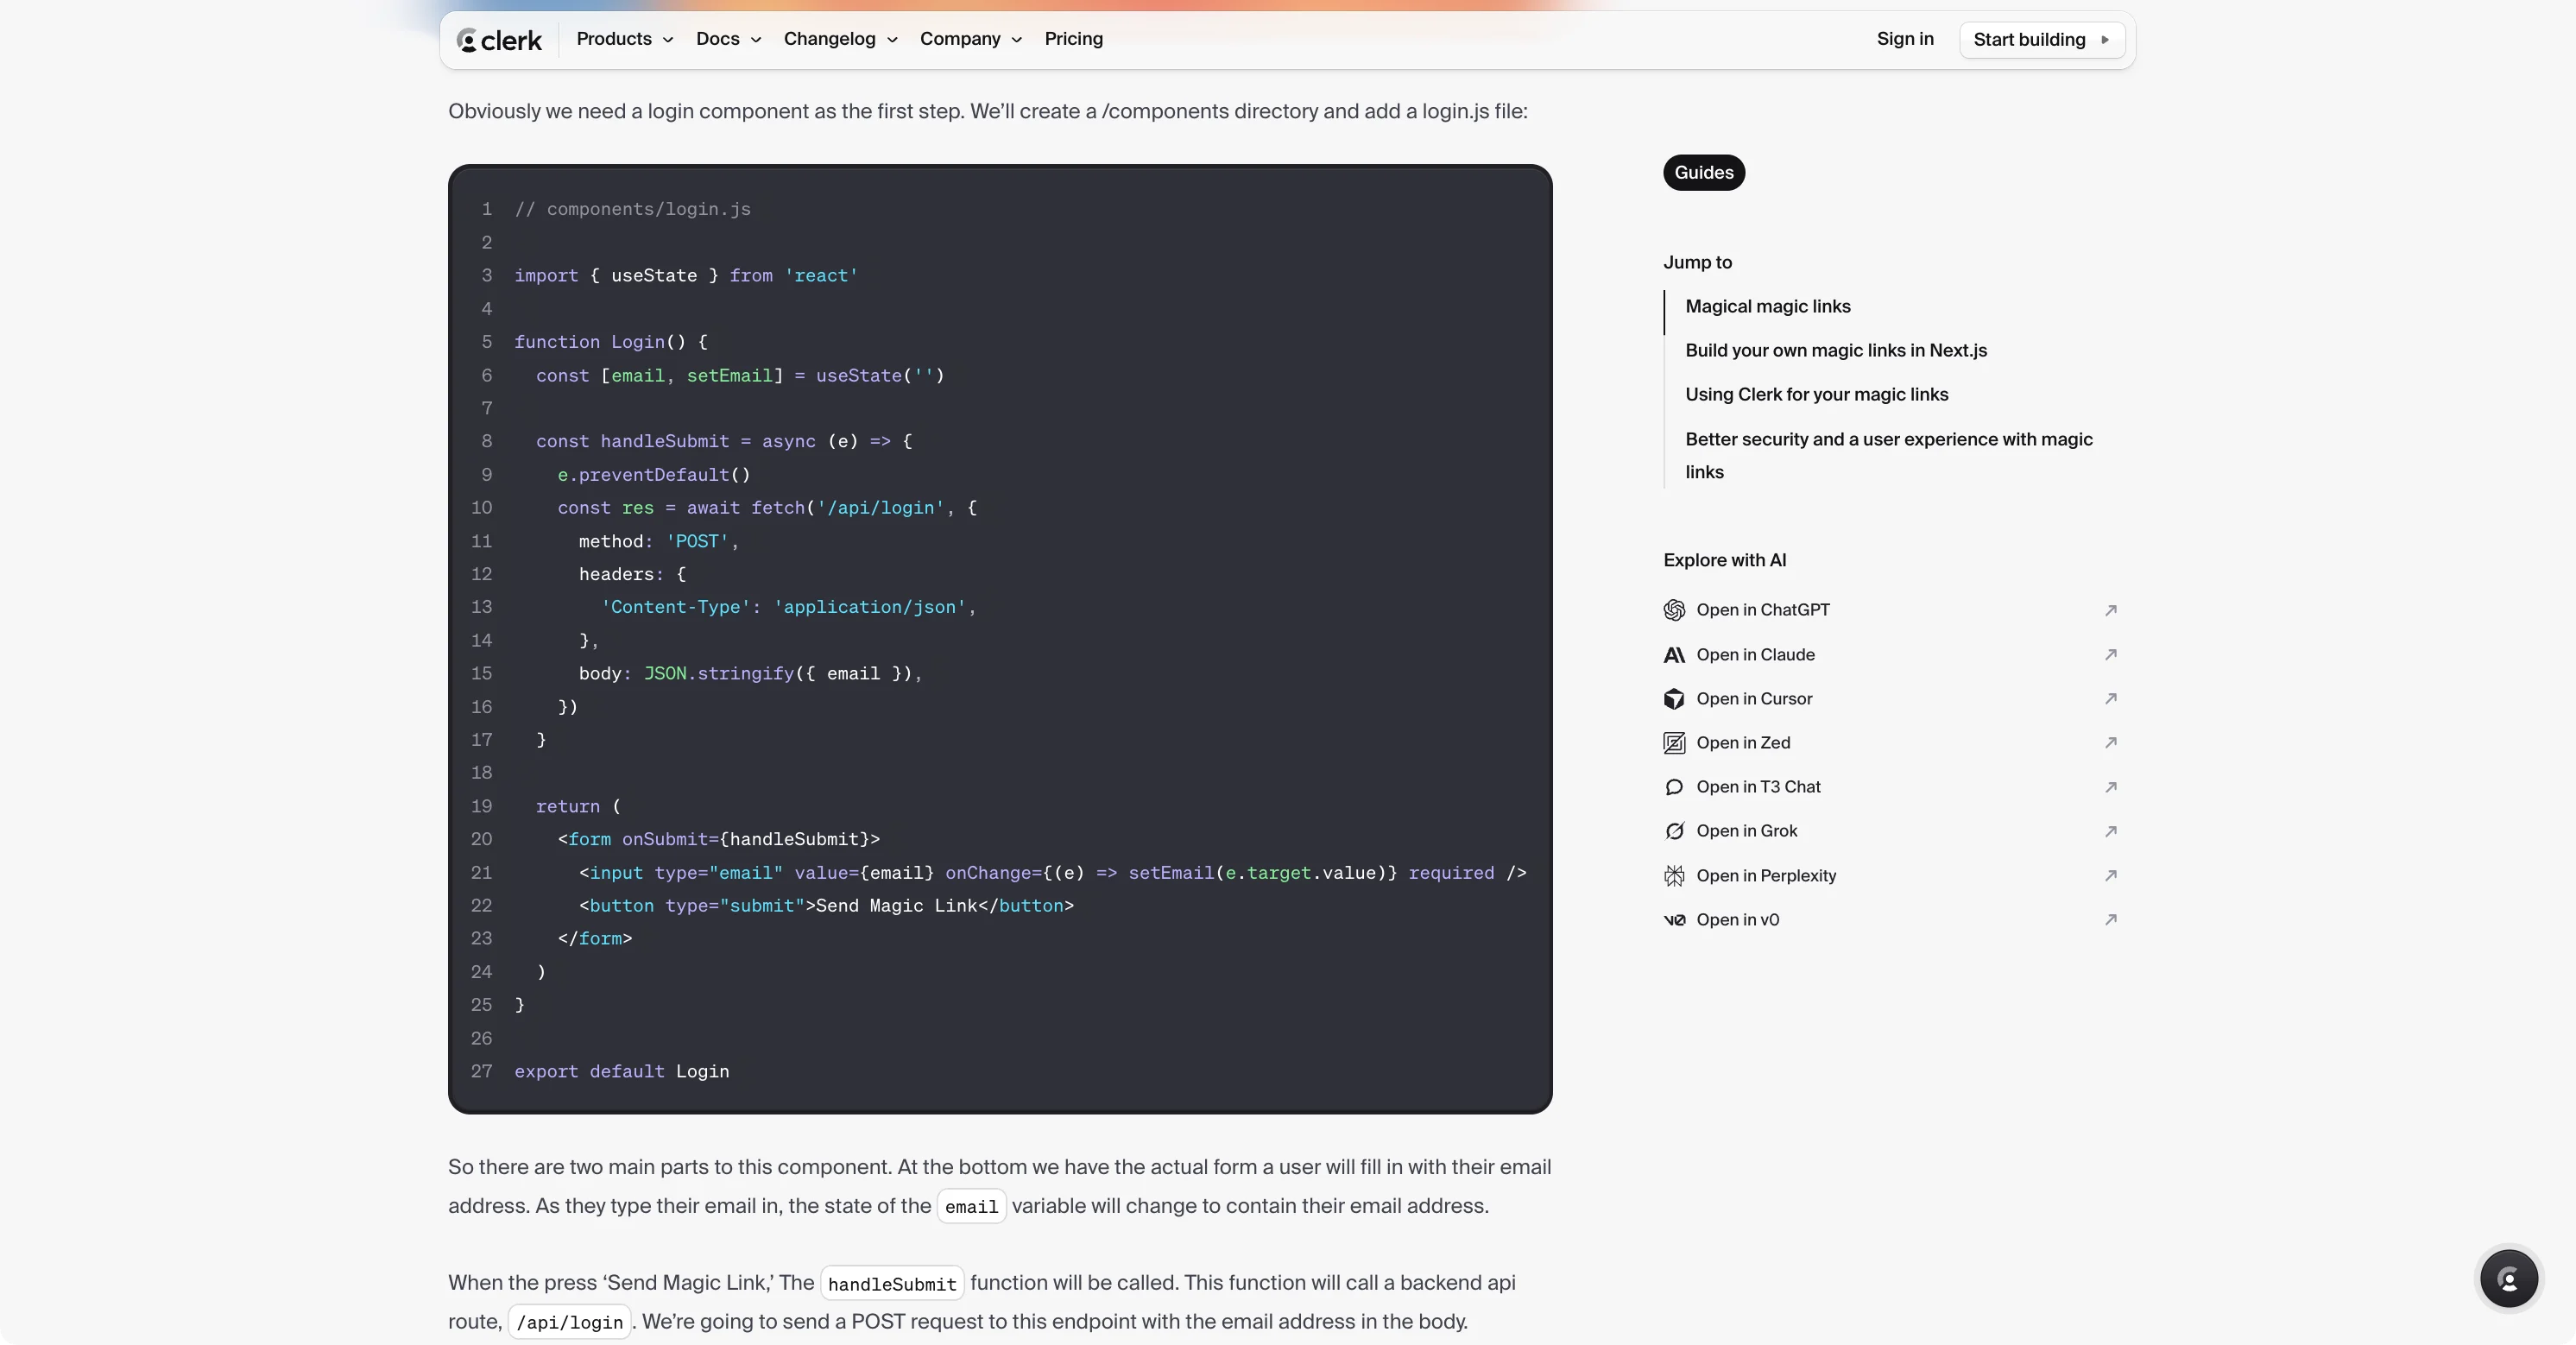The width and height of the screenshot is (2576, 1345).
Task: Open the floating Clerk assistant button
Action: (2508, 1278)
